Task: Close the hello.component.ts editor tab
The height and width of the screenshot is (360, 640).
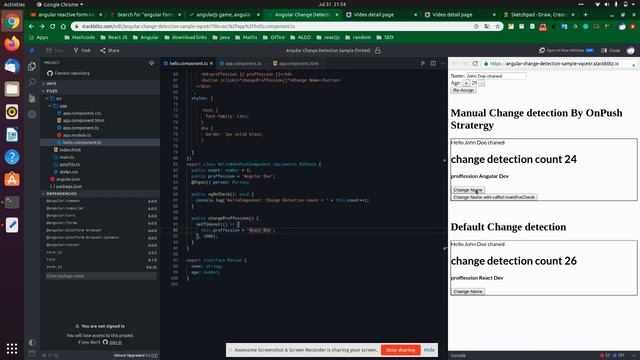Action: pos(211,63)
